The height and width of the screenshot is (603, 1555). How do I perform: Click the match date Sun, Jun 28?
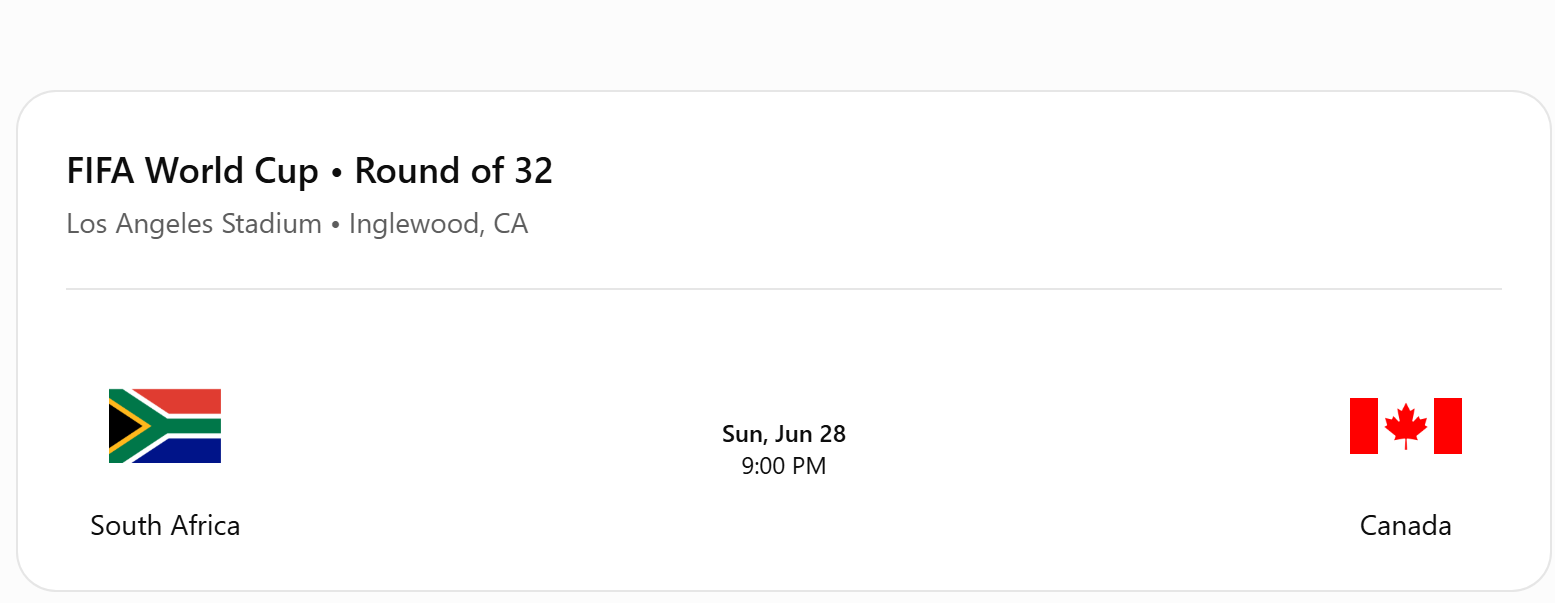[784, 434]
